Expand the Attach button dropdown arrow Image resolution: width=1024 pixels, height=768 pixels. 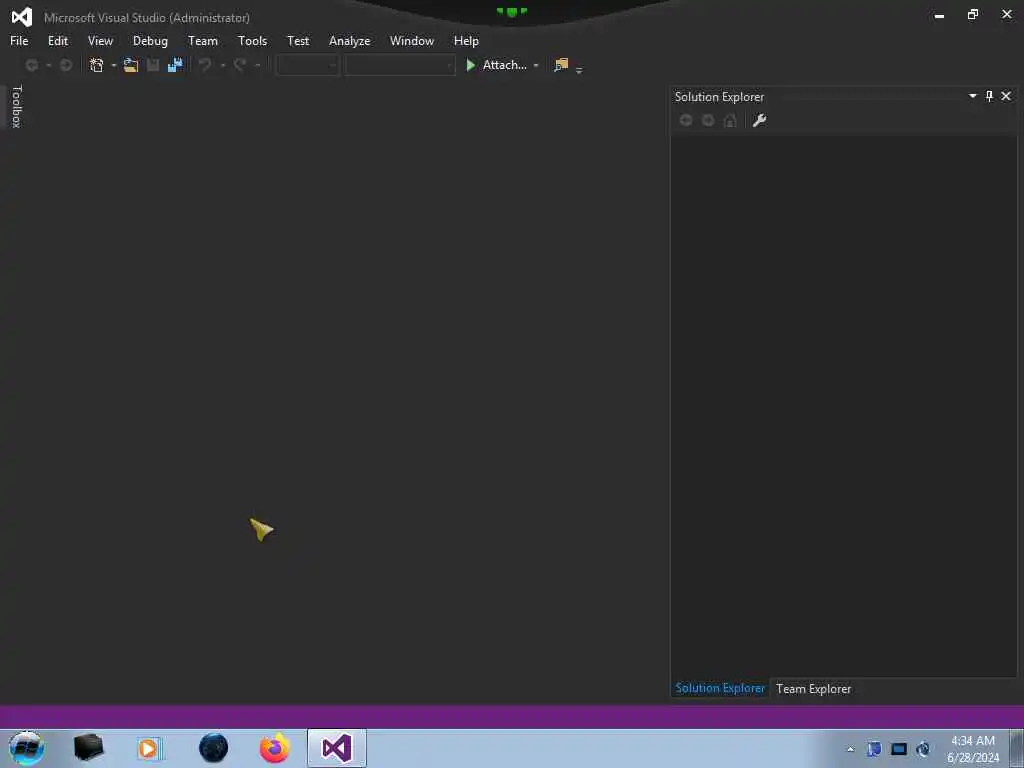pos(536,65)
